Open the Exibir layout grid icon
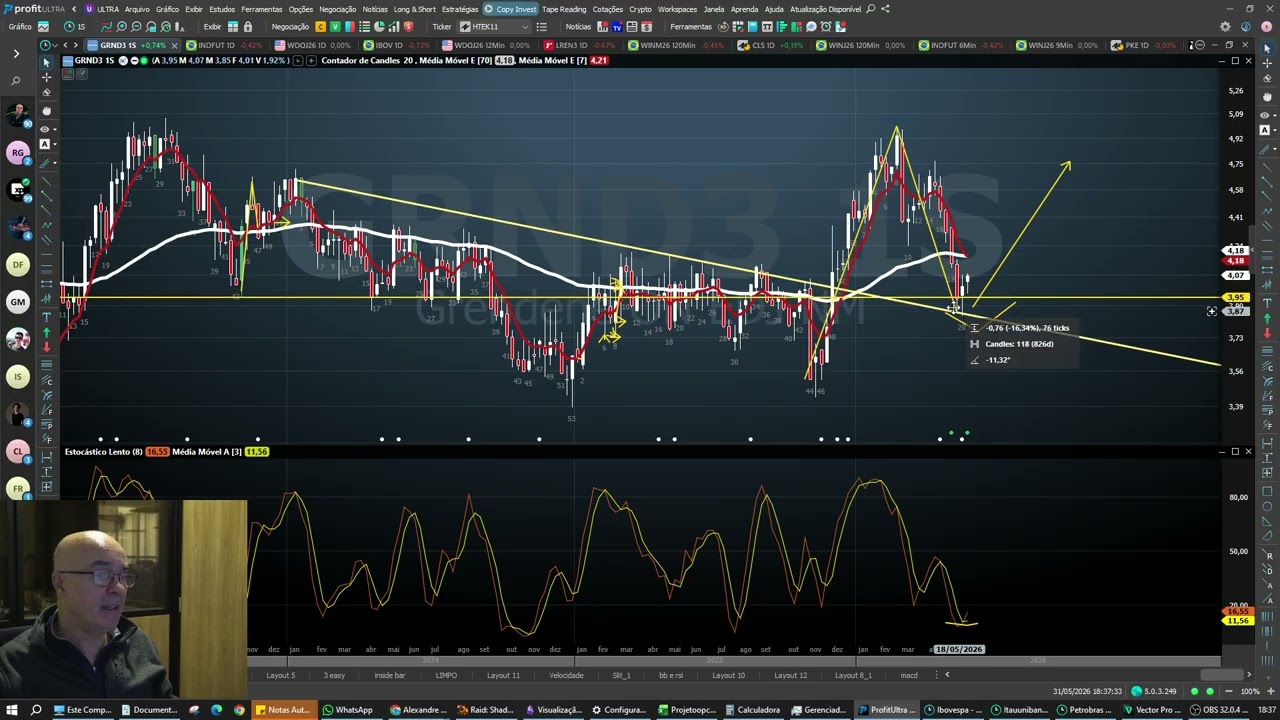 coord(233,26)
